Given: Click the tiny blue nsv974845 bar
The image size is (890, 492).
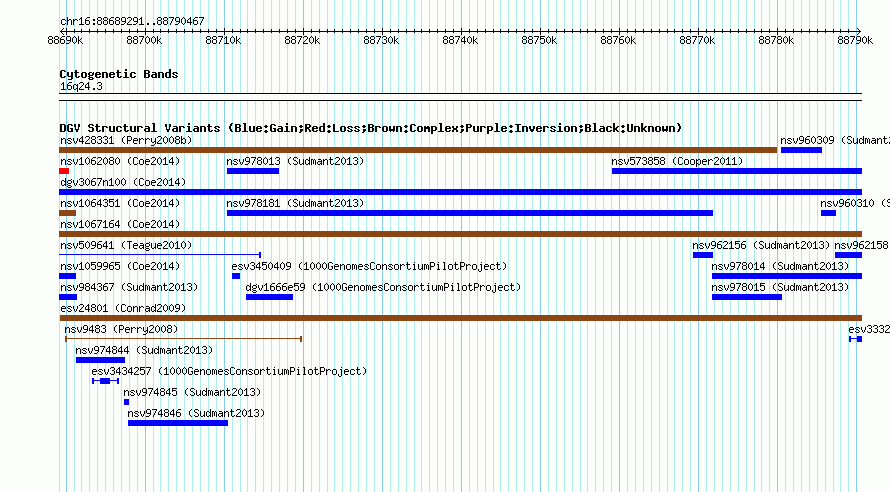Looking at the screenshot, I should 127,402.
